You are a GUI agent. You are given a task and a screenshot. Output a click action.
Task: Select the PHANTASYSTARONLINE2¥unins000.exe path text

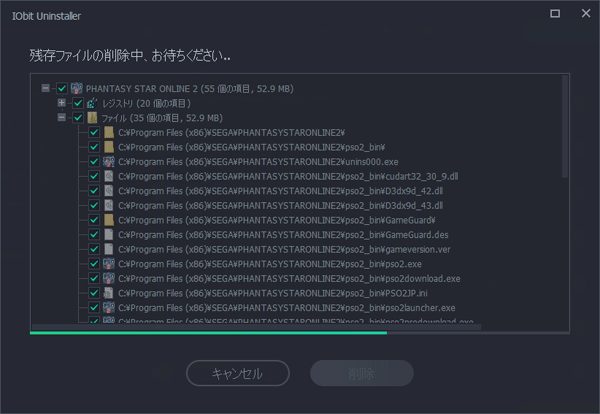[x=258, y=162]
